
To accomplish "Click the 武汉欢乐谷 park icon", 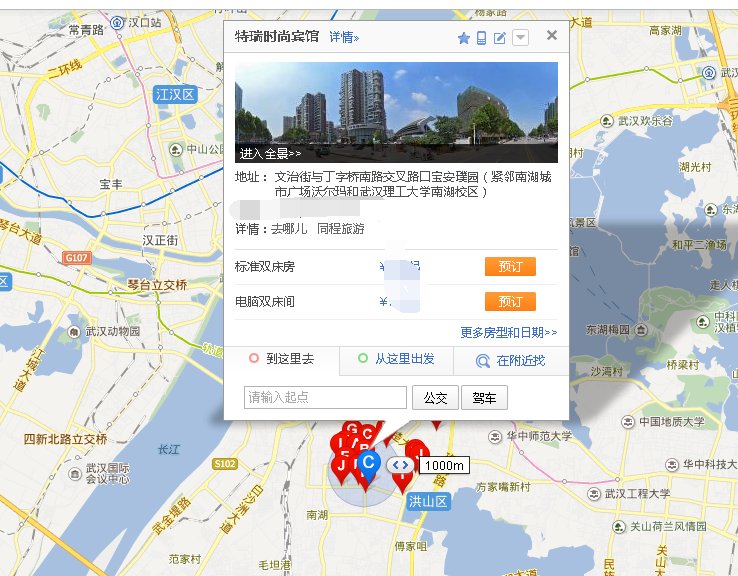I will tap(607, 121).
